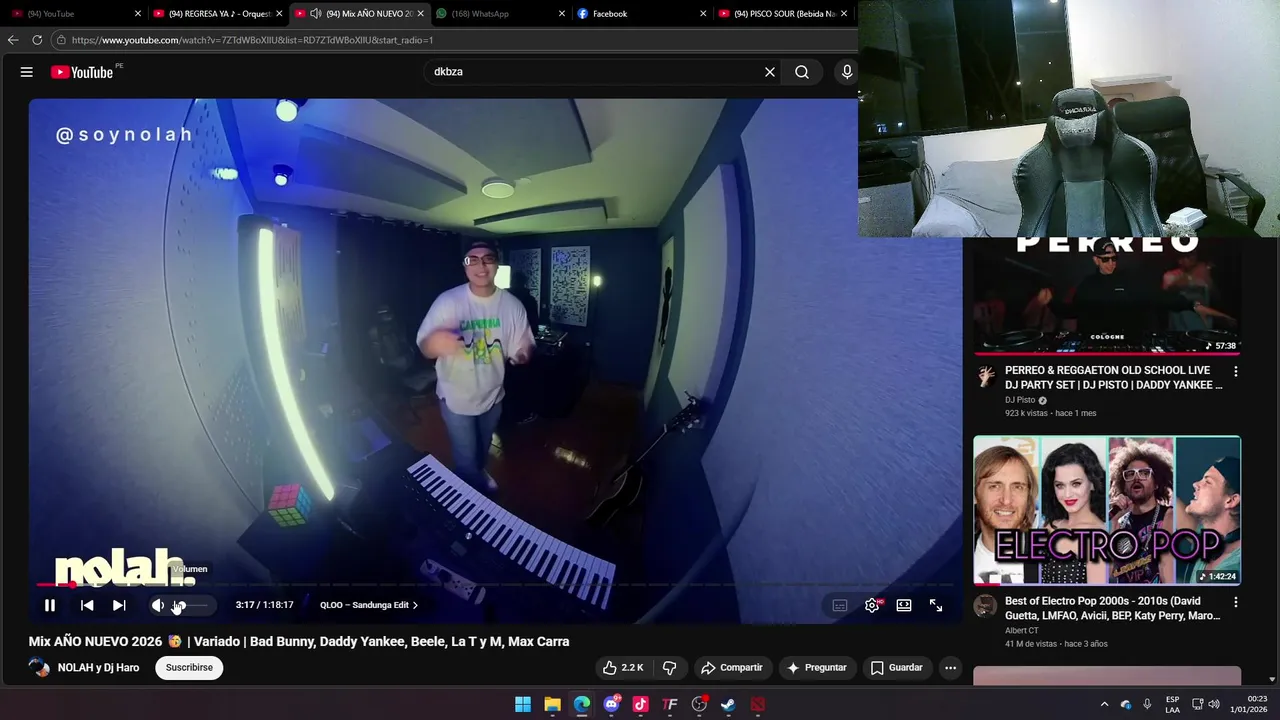
Task: Expand the 'QLOO – Sandunga Edit' chapter
Action: pos(369,605)
